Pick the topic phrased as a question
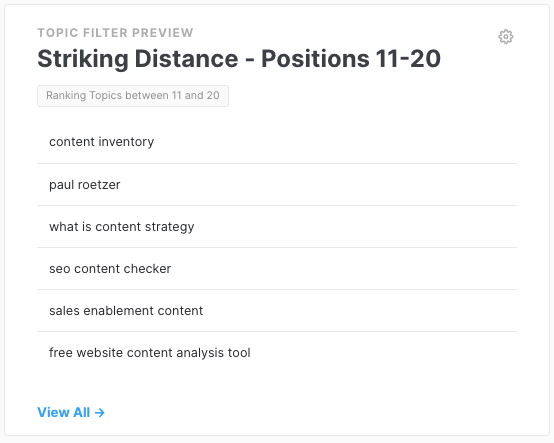The width and height of the screenshot is (554, 443). click(x=277, y=227)
